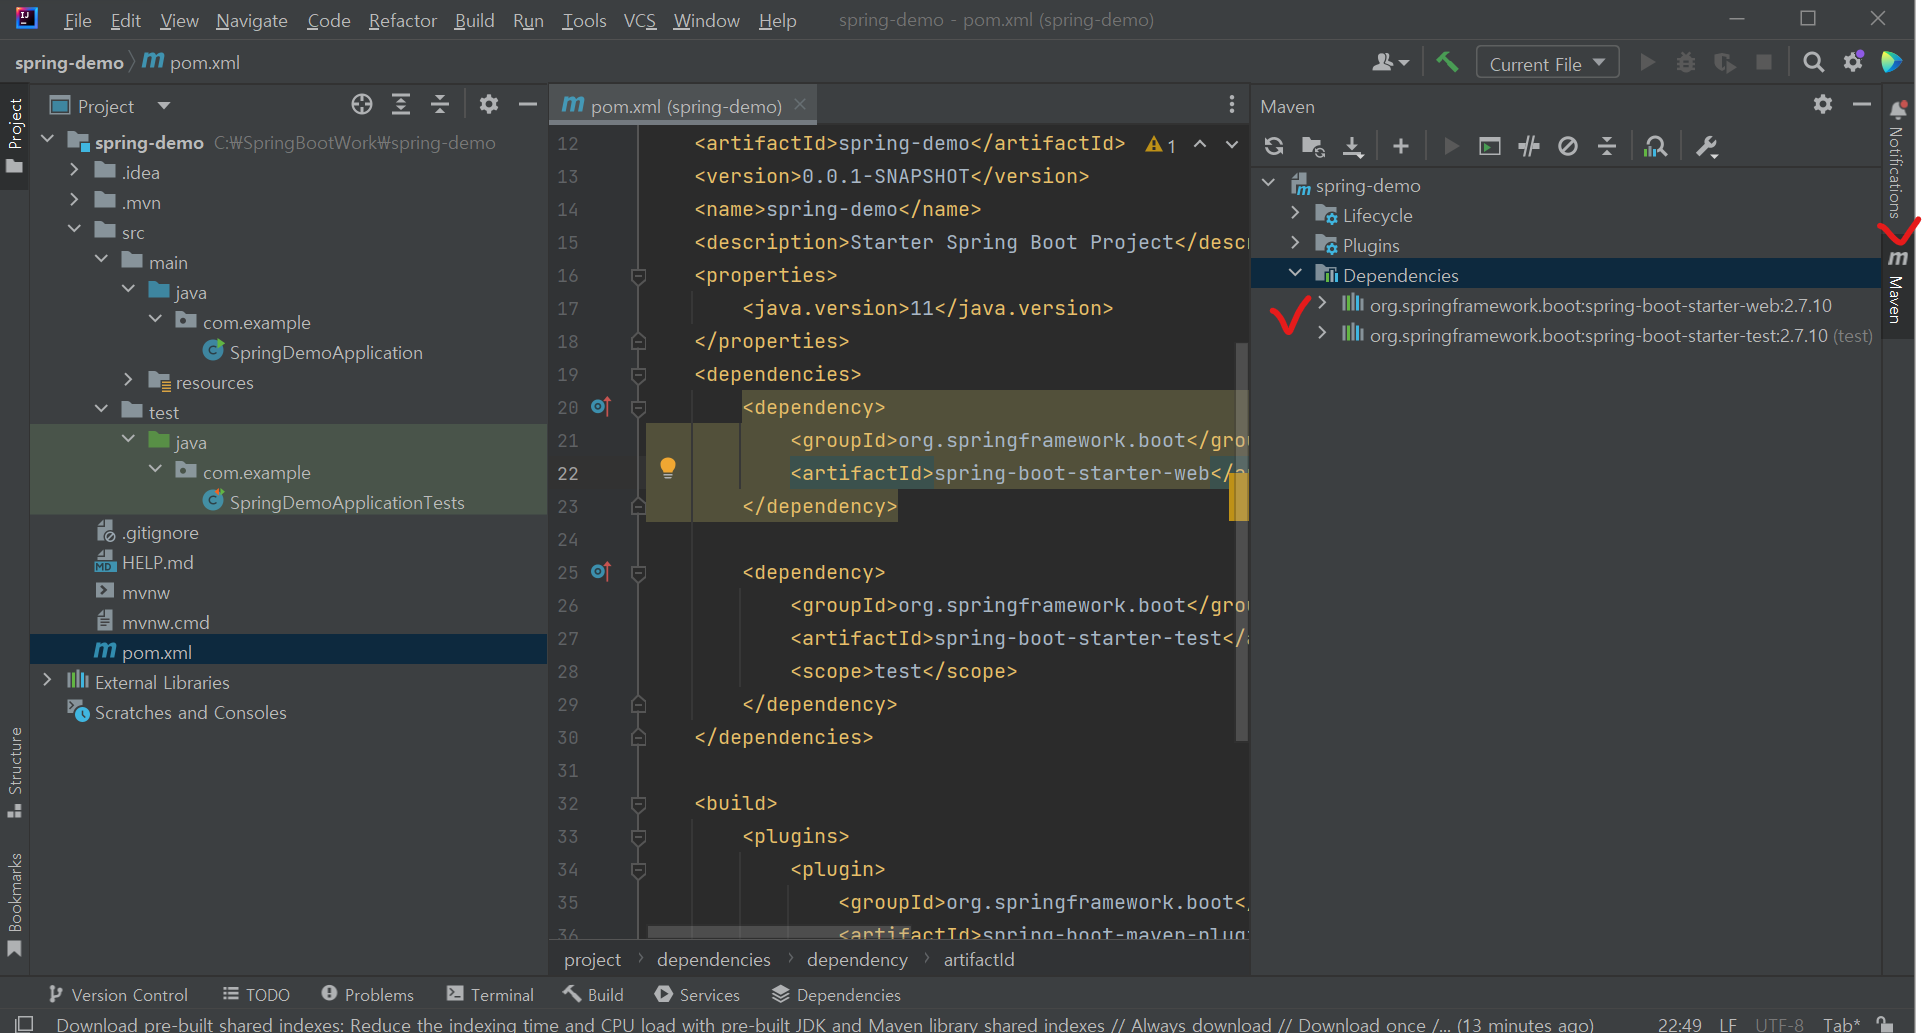The width and height of the screenshot is (1922, 1033).
Task: Go to next highlighted error arrow
Action: tap(1231, 145)
